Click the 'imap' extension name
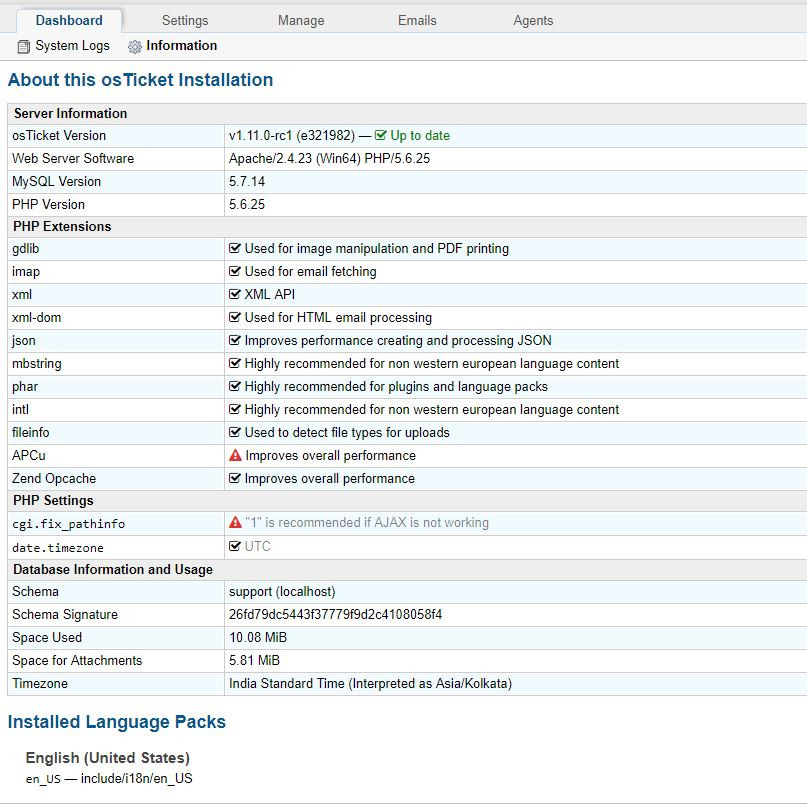Viewport: 807px width, 804px height. [26, 272]
